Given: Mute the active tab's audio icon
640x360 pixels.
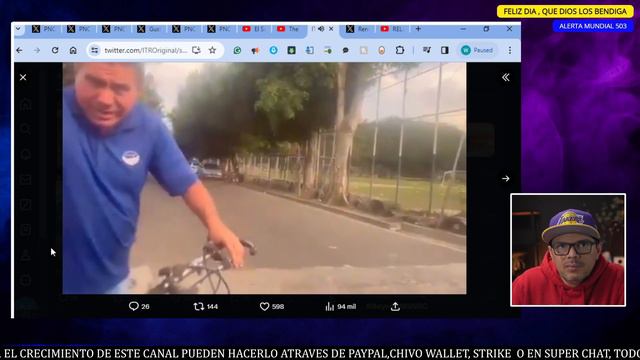Looking at the screenshot, I should coord(321,29).
